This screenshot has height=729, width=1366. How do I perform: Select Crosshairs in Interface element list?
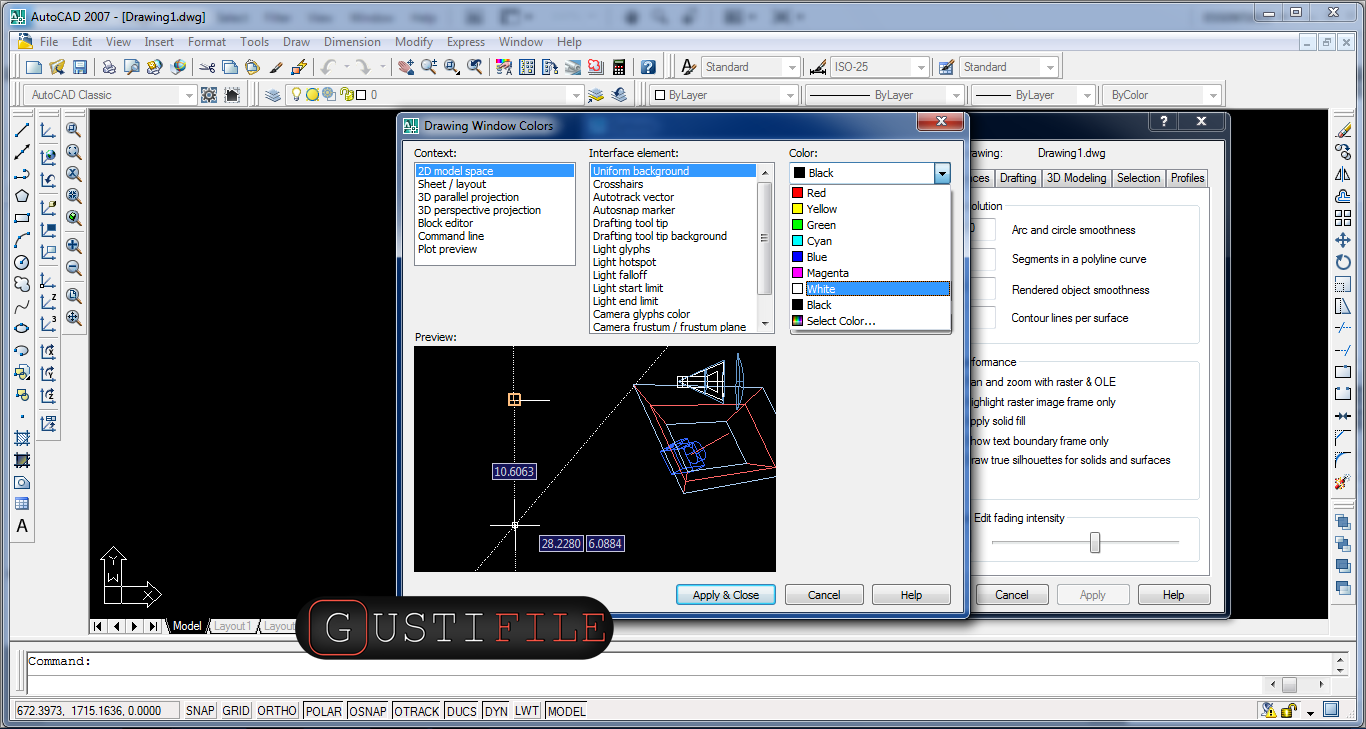click(618, 184)
